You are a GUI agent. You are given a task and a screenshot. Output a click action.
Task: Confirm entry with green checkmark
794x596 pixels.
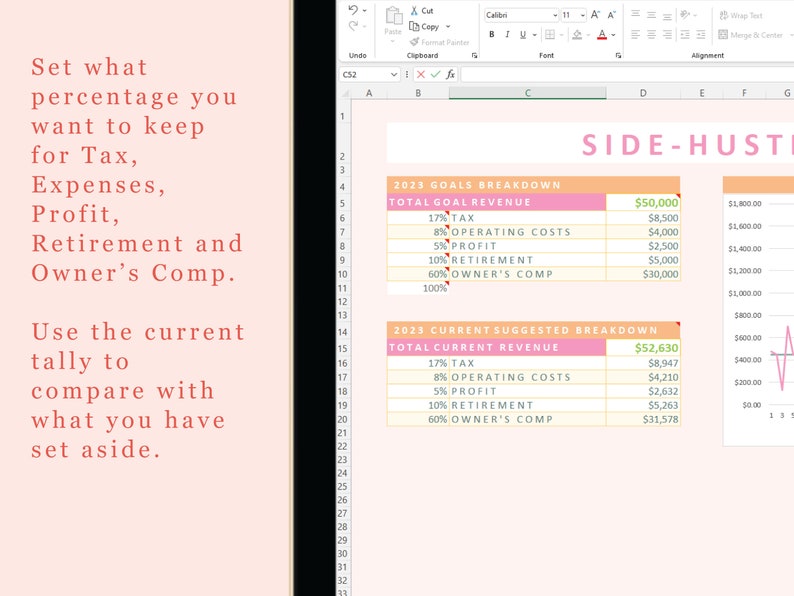point(435,75)
